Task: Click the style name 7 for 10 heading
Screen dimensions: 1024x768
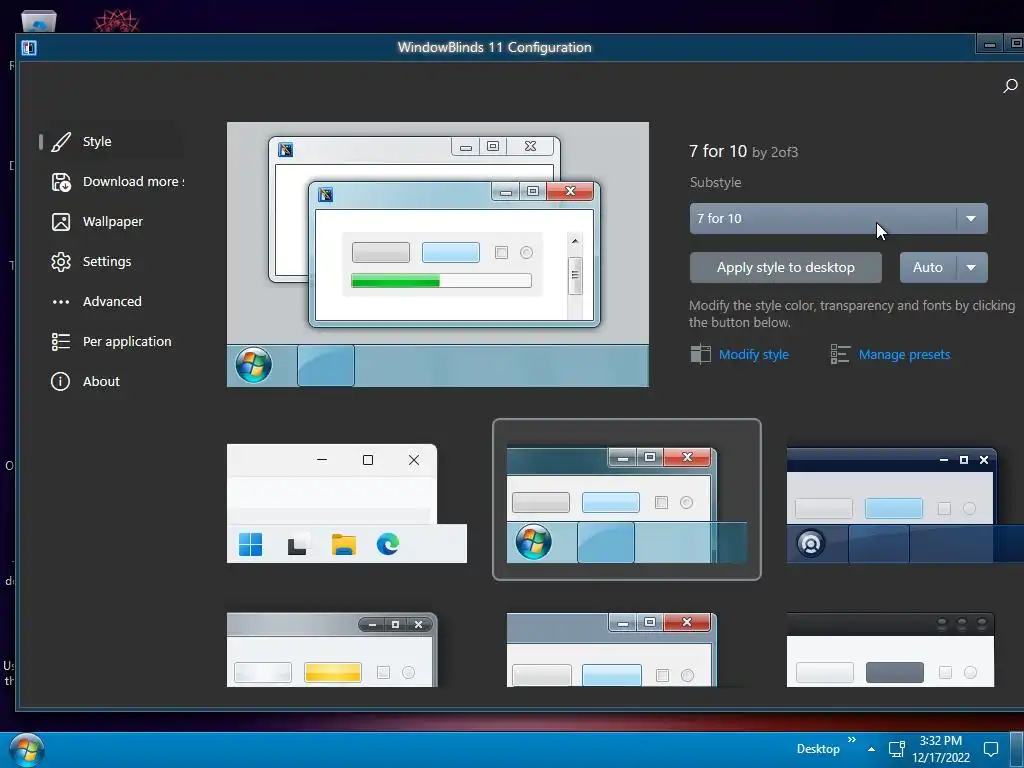Action: coord(718,152)
